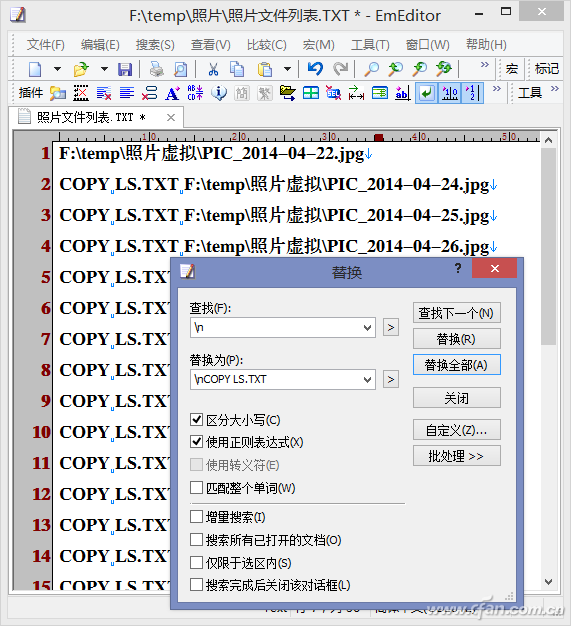Screen dimensions: 571x626
Task: Open the Open-file dropdown arrow
Action: coord(104,69)
